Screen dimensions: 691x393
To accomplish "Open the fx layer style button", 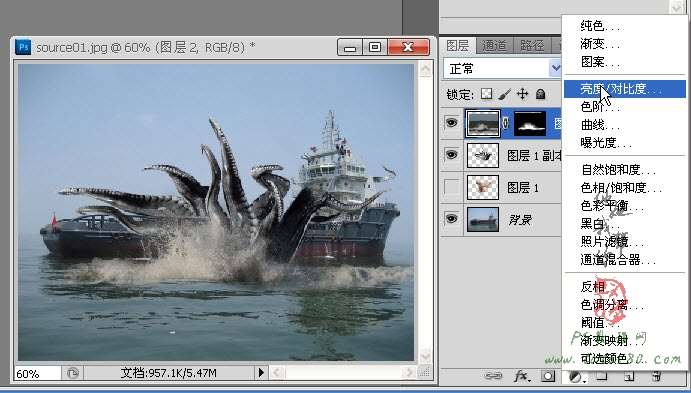I will click(521, 376).
